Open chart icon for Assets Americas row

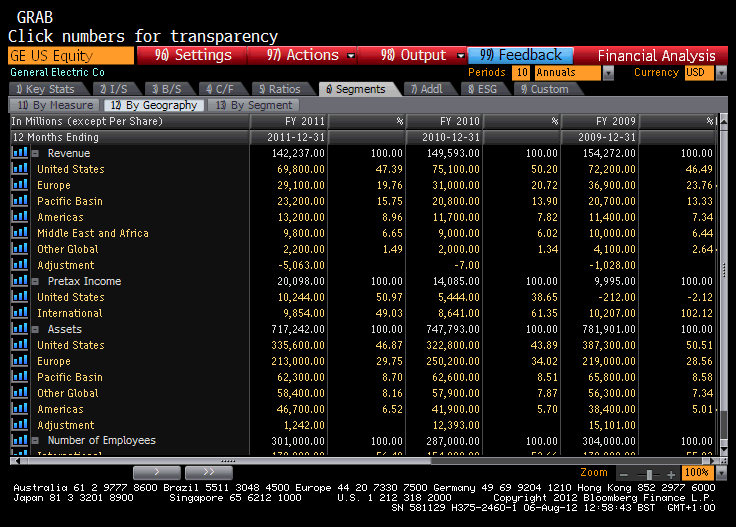(x=20, y=408)
